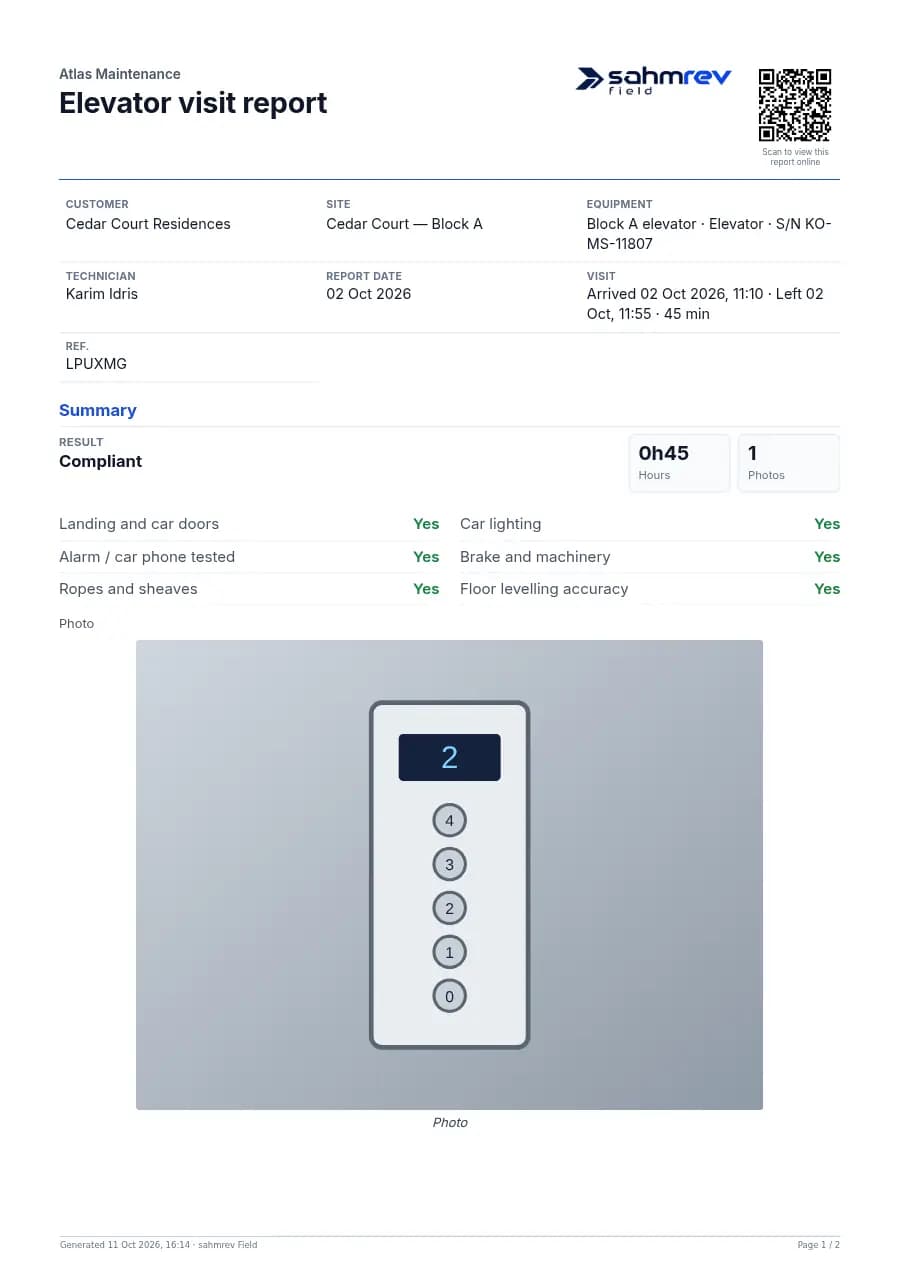Click the Yes value for Floor levelling accuracy
900x1273 pixels.
tap(827, 589)
